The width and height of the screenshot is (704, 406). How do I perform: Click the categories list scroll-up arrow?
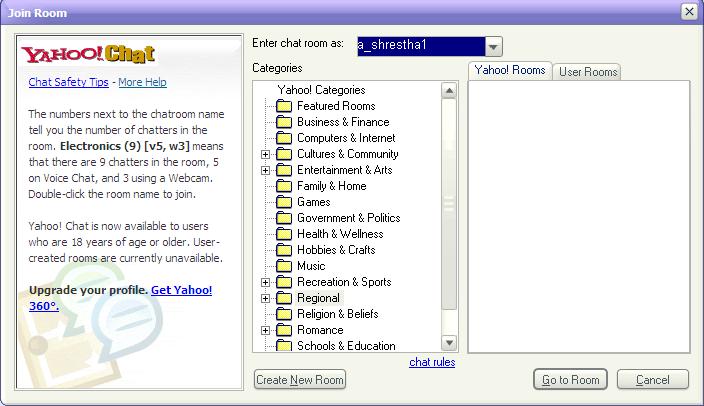449,91
